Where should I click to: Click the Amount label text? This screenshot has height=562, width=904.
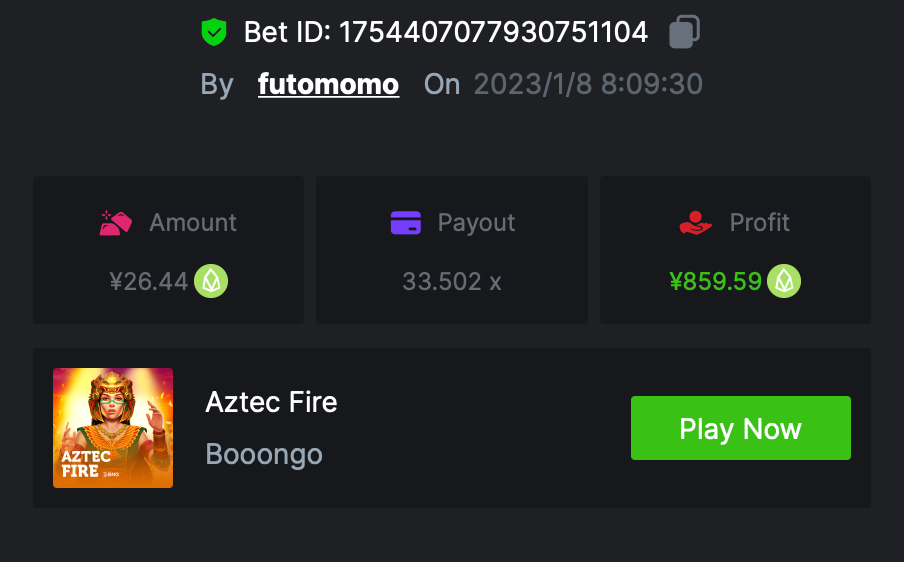(x=193, y=222)
